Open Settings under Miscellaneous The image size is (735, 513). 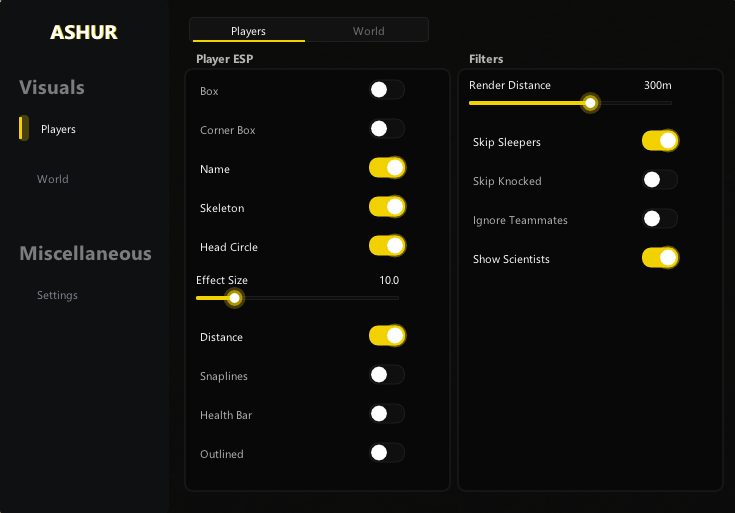tap(57, 295)
